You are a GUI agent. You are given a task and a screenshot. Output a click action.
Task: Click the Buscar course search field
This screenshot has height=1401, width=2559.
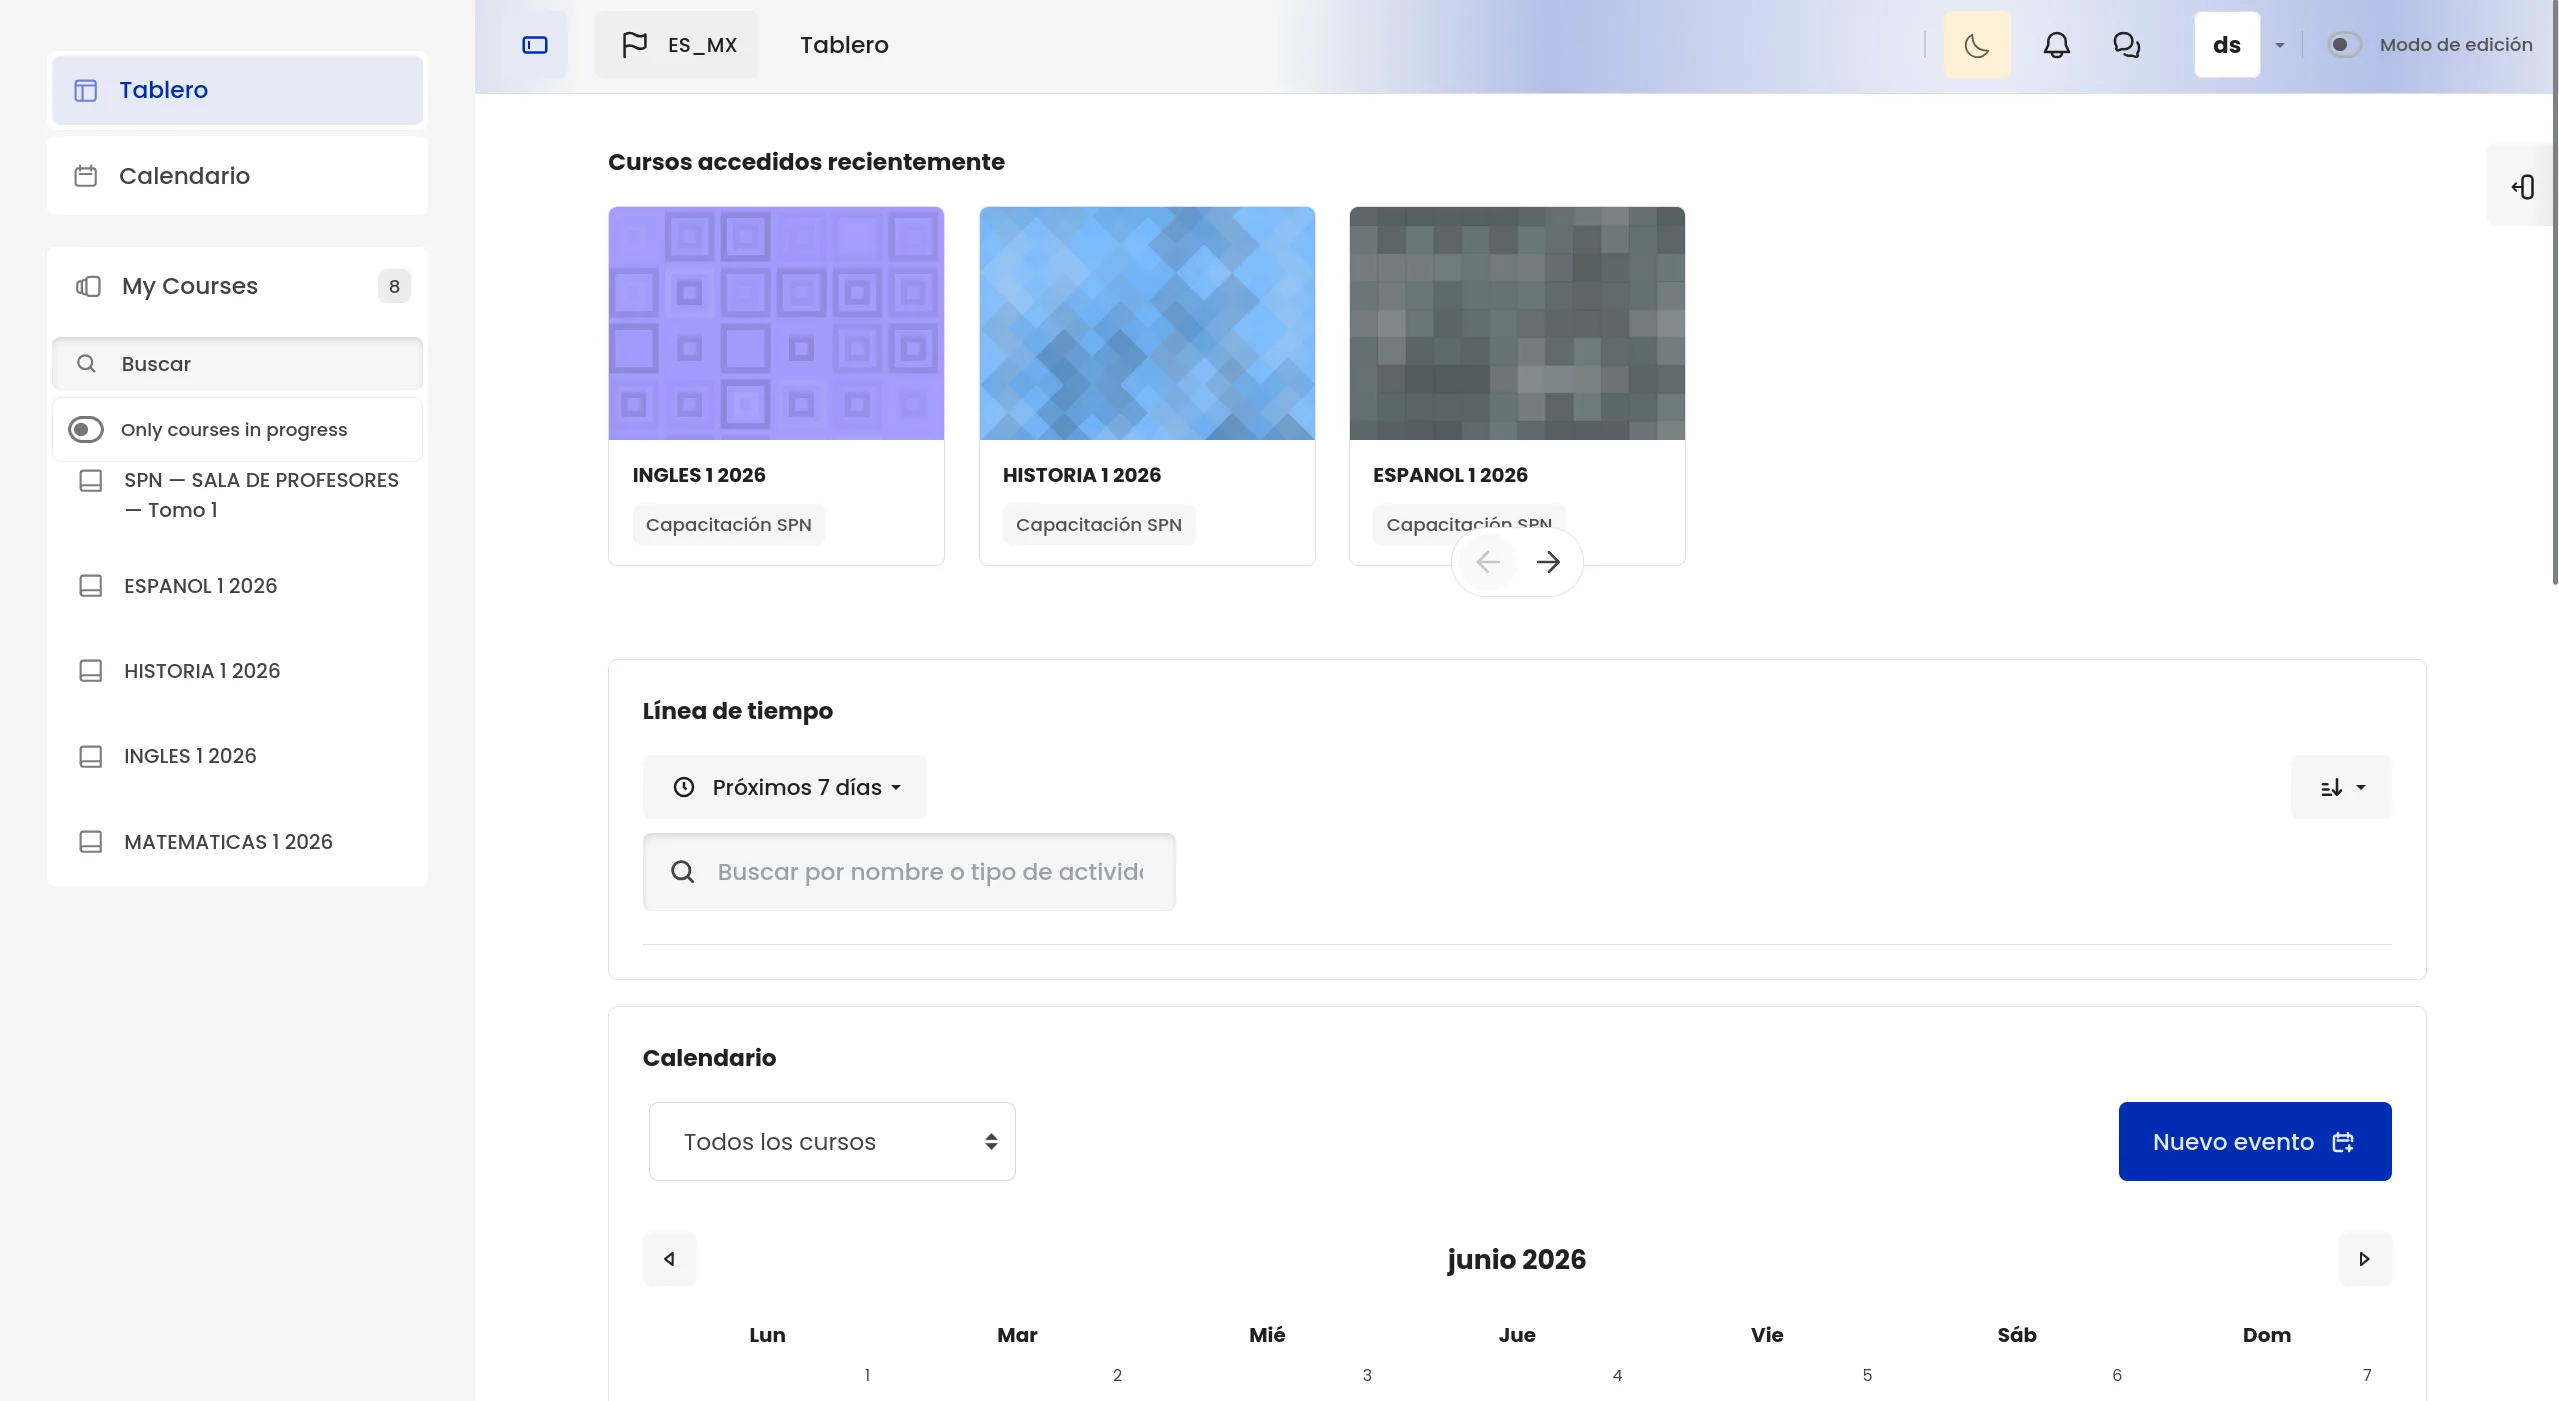tap(237, 364)
